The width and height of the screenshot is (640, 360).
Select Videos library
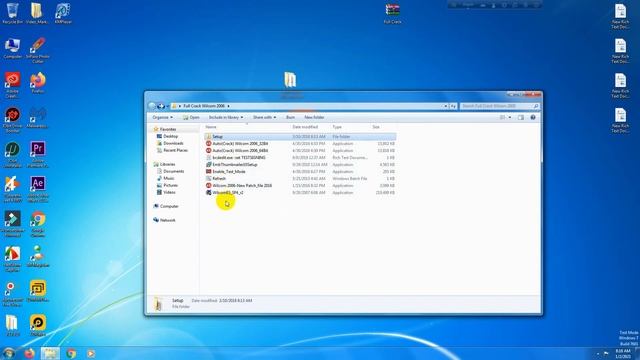(169, 192)
